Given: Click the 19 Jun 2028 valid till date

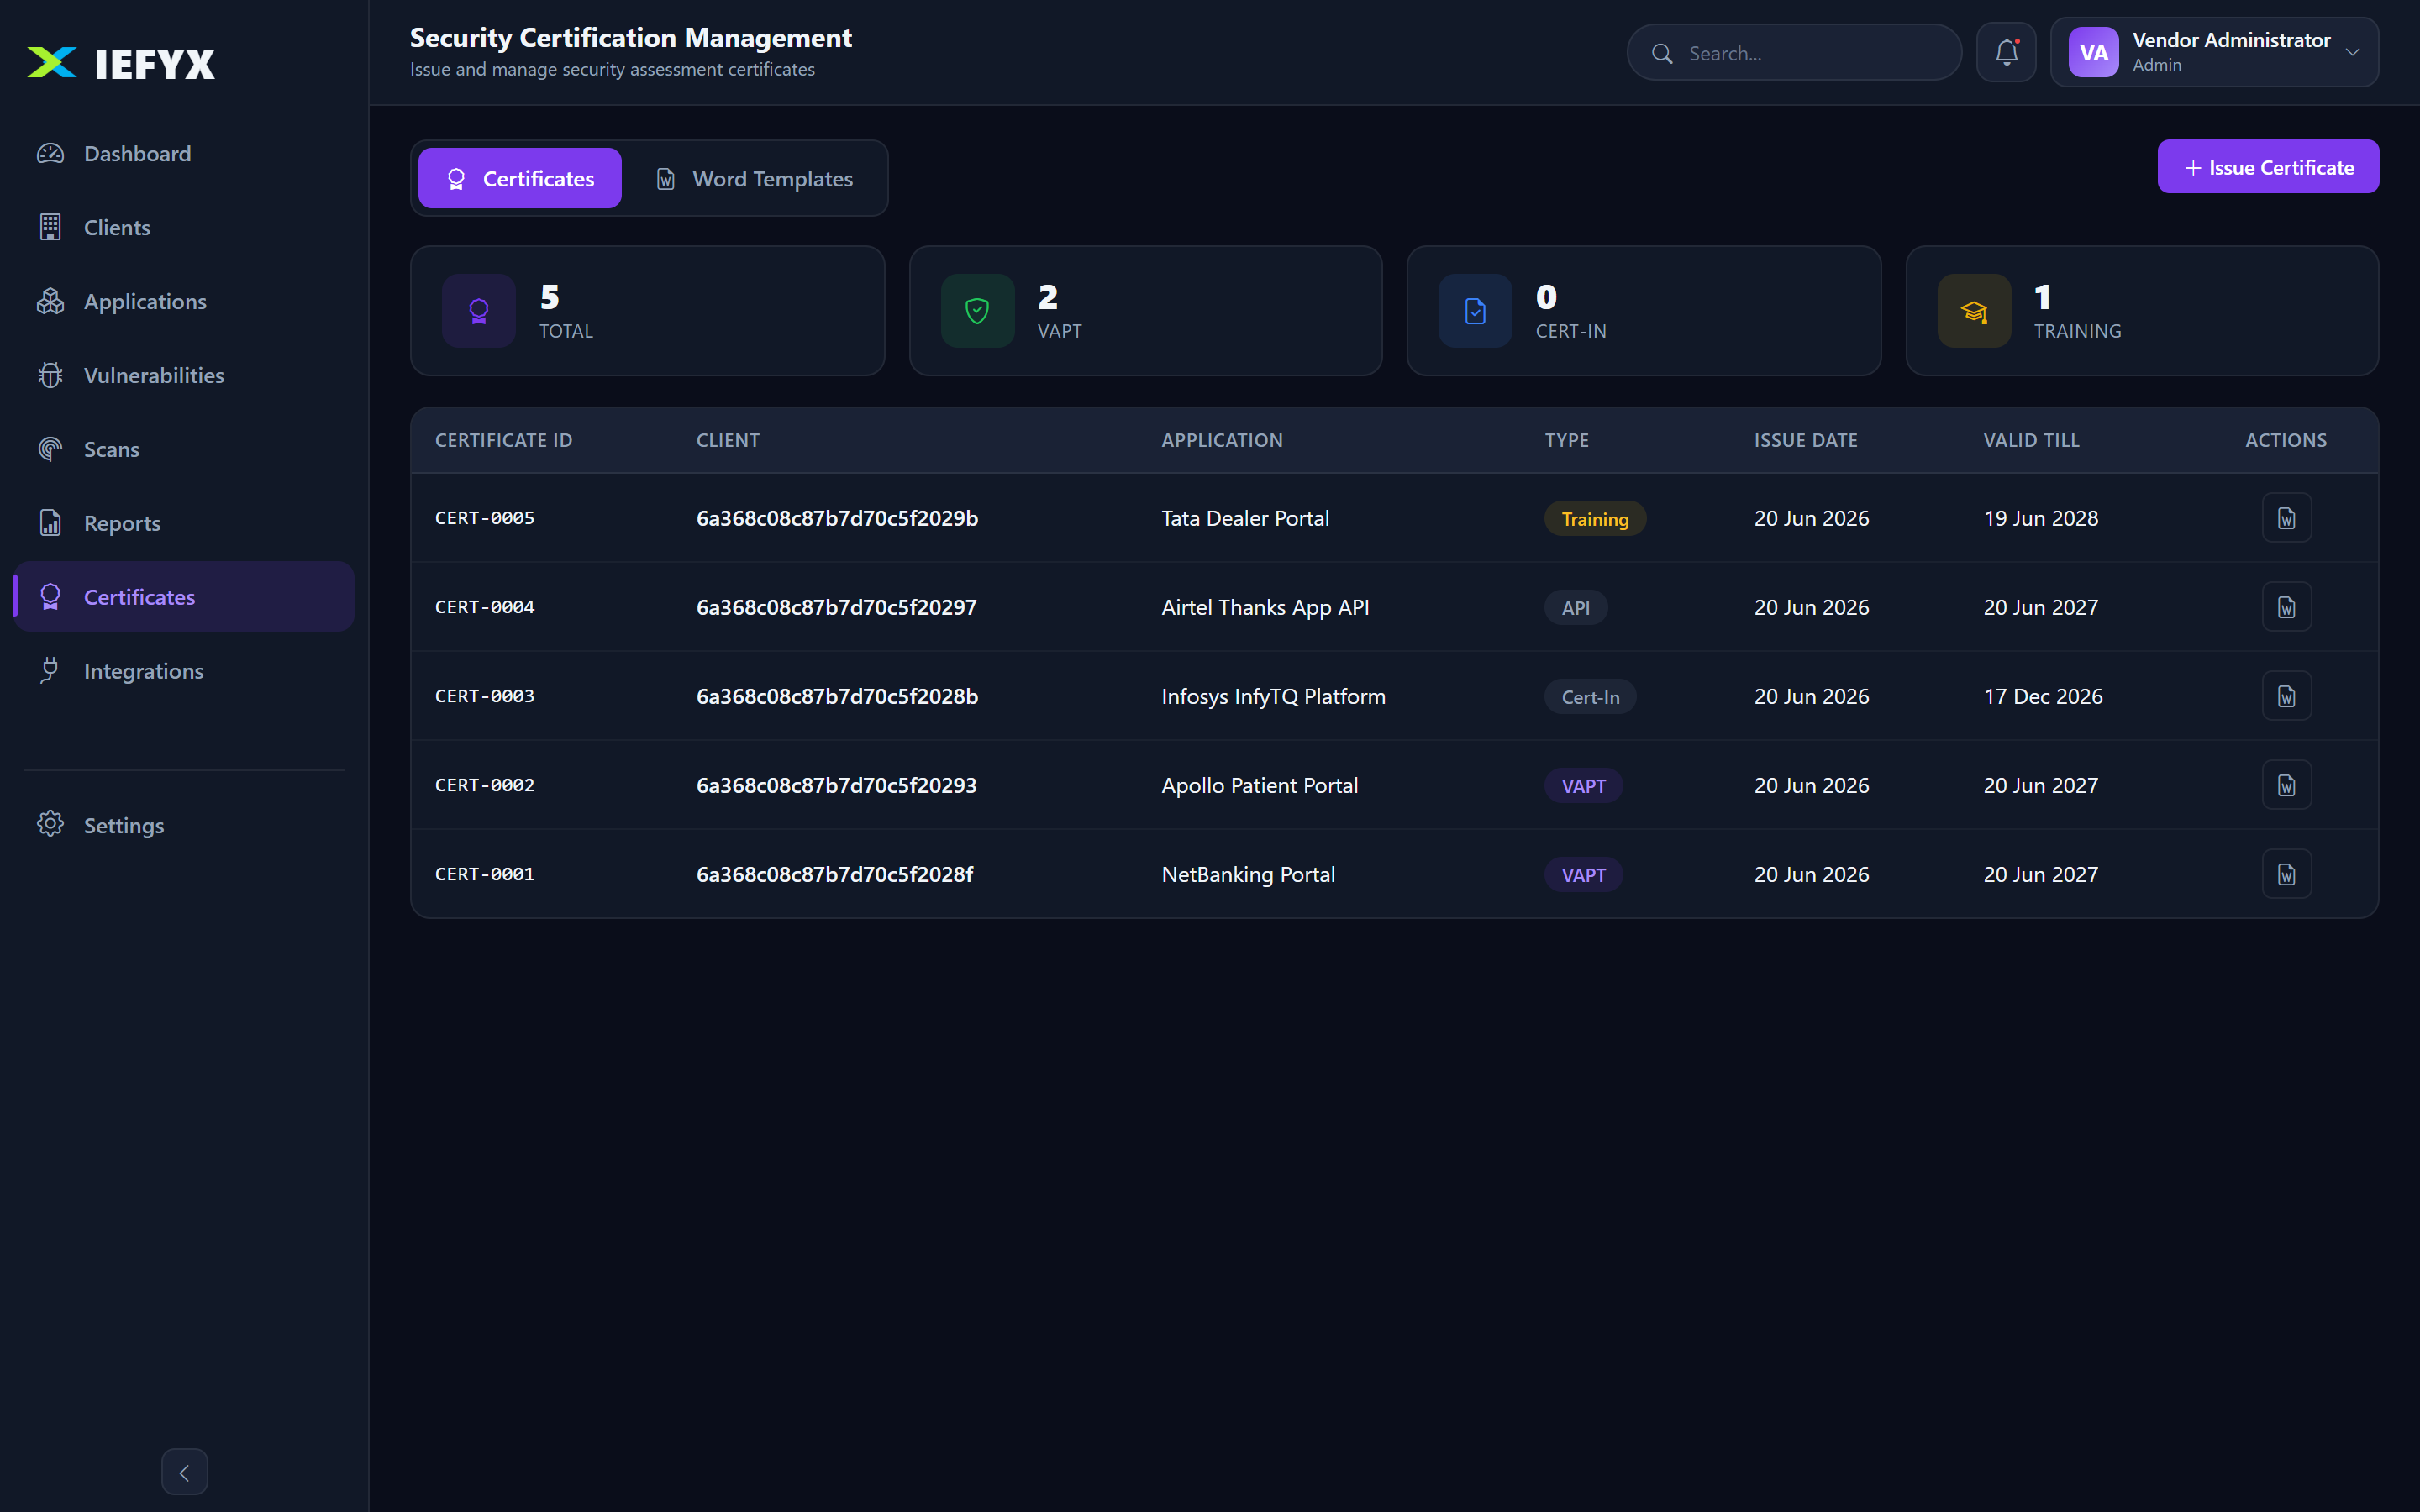Looking at the screenshot, I should [x=2041, y=518].
